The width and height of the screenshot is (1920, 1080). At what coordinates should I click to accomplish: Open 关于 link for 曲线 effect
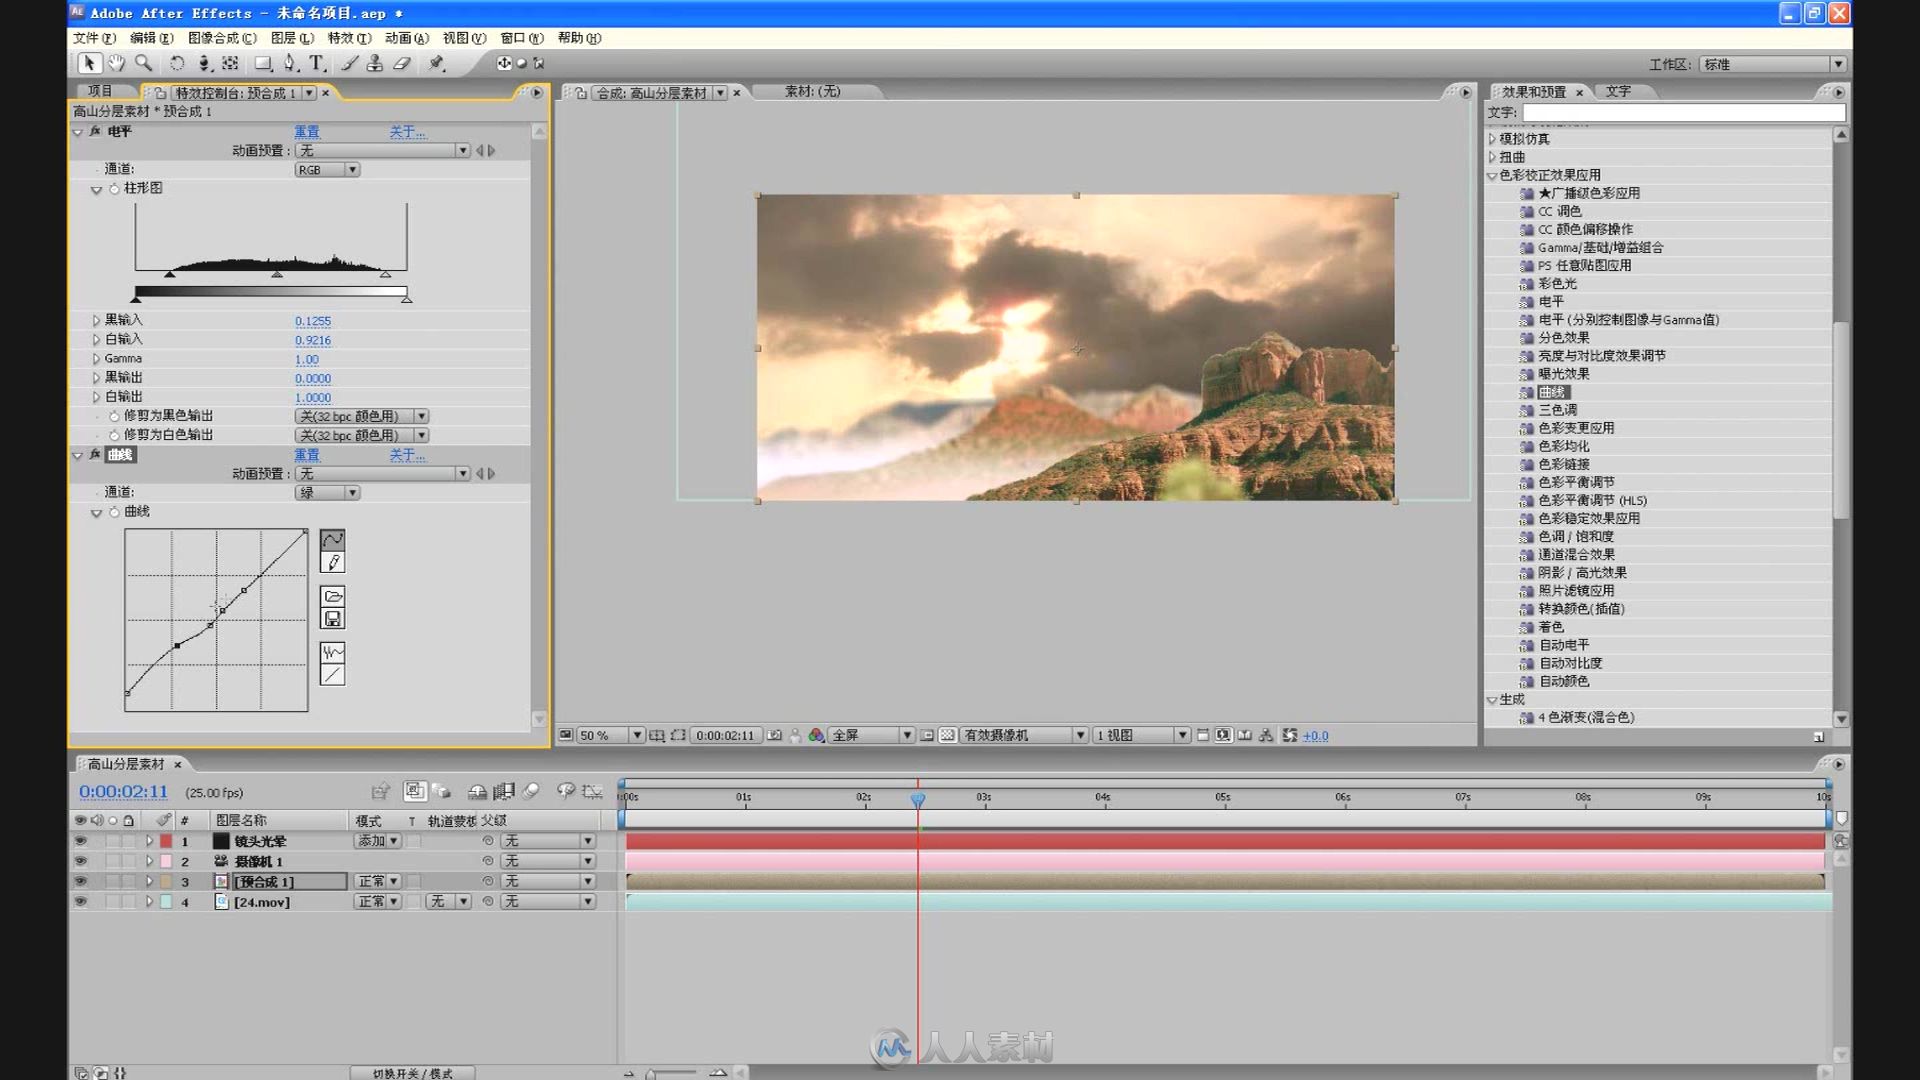click(x=407, y=455)
